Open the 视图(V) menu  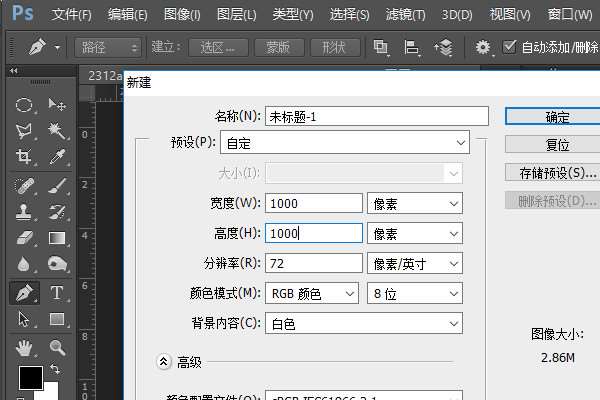[x=510, y=15]
